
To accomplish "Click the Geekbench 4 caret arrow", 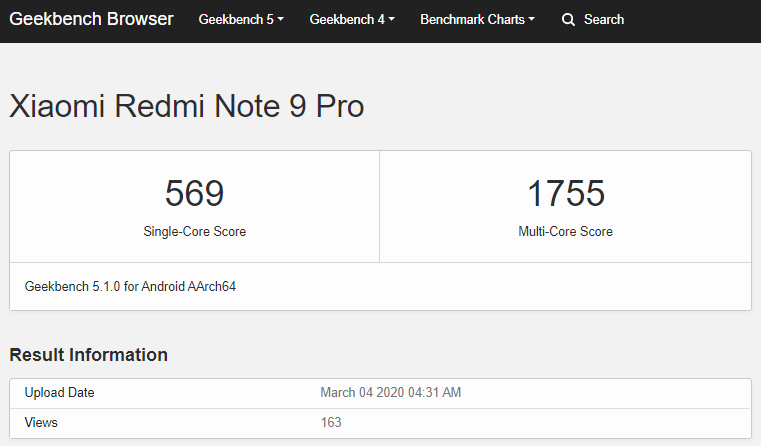I will coord(391,20).
